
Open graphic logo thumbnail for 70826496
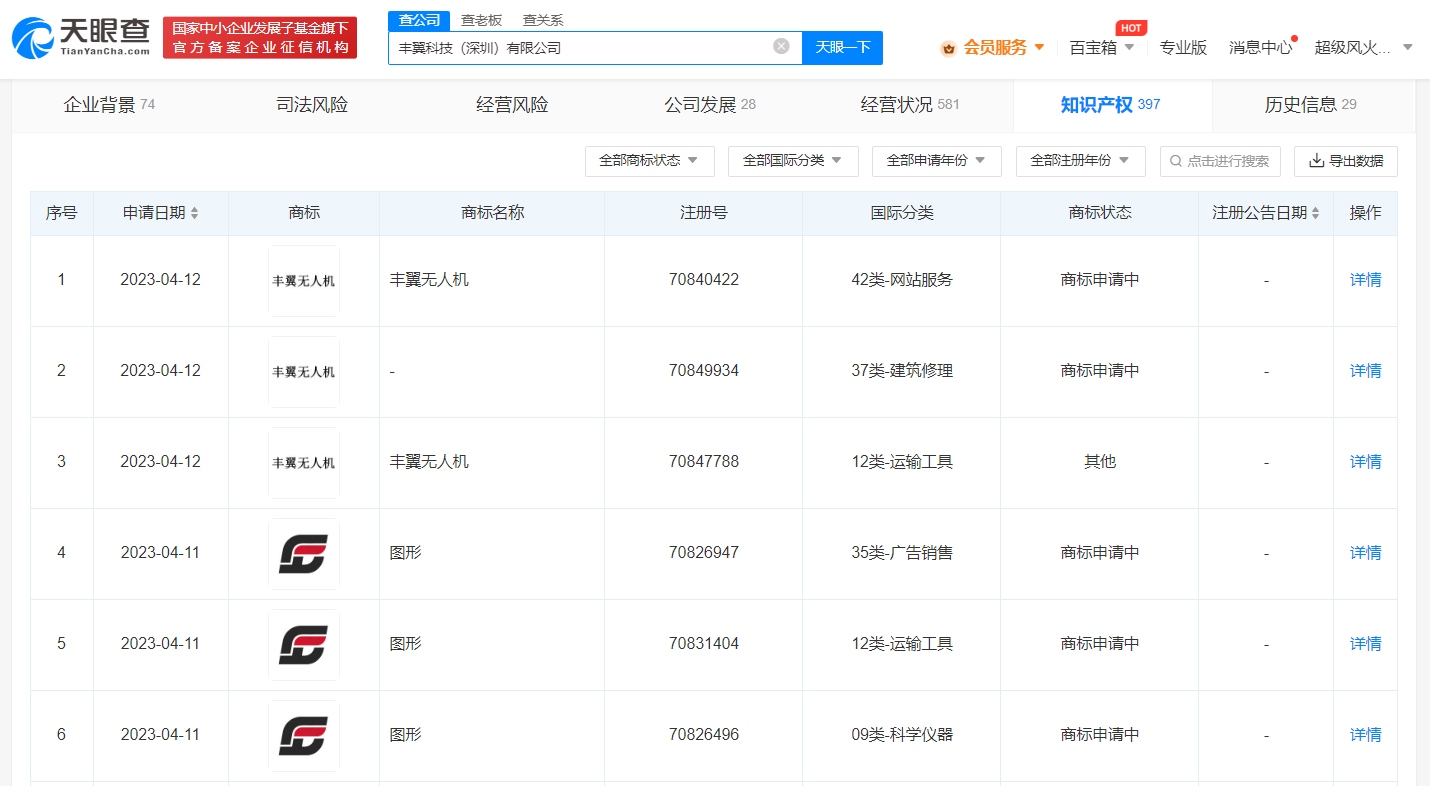pos(304,736)
